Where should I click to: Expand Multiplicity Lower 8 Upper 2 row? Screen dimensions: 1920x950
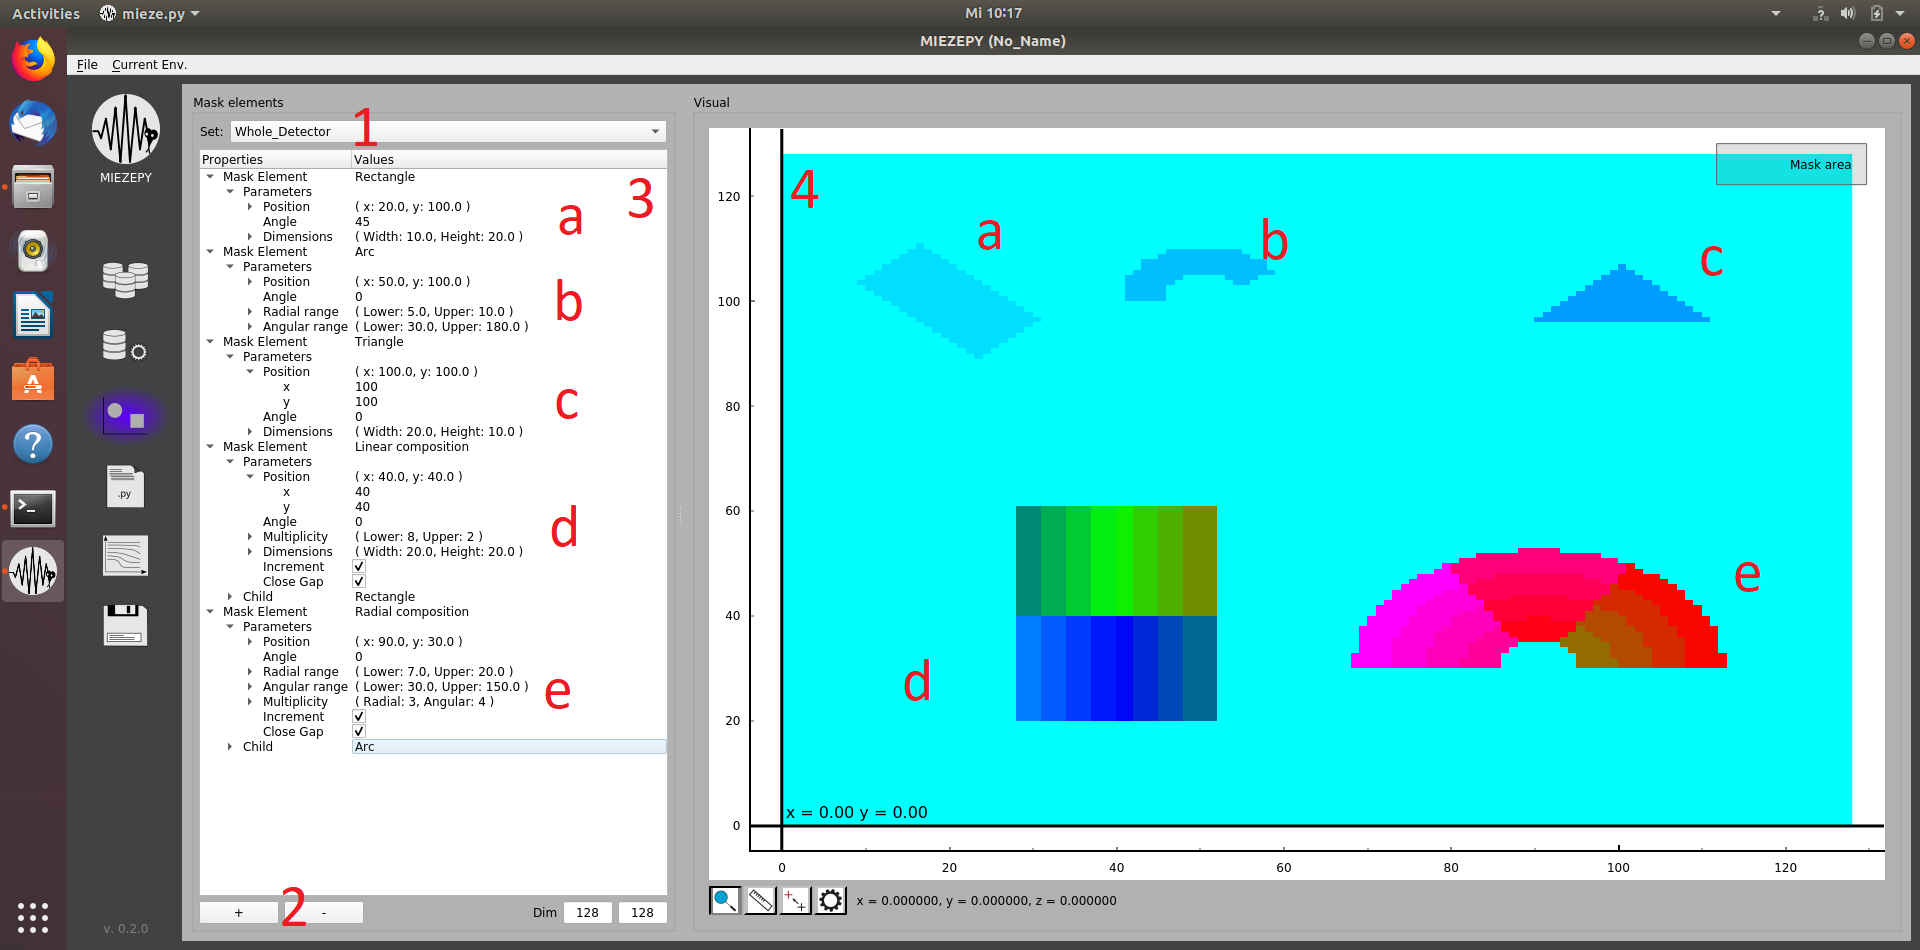tap(250, 536)
